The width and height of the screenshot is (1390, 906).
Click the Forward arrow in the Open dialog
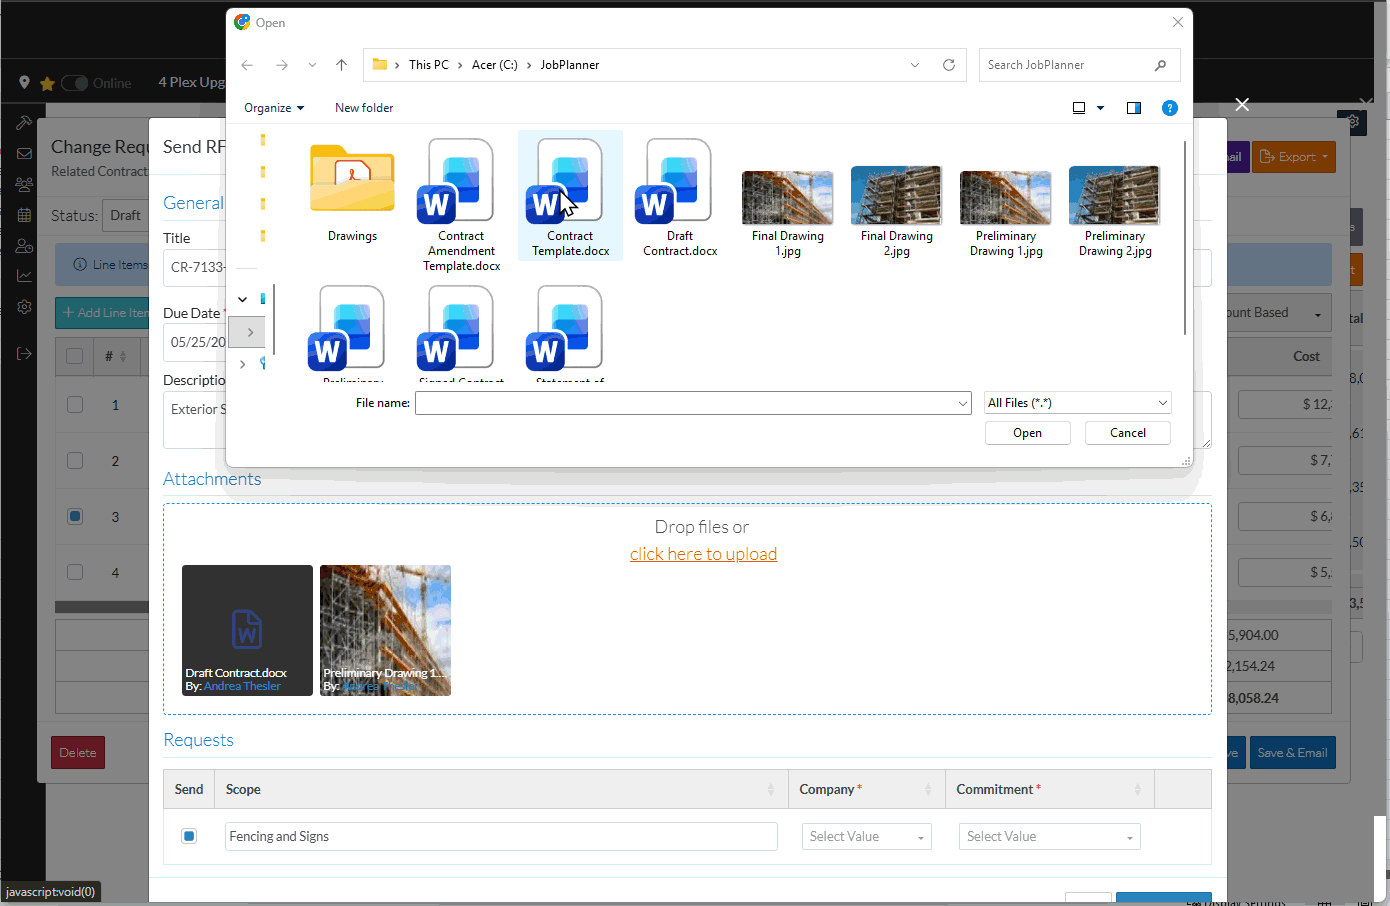[x=282, y=65]
